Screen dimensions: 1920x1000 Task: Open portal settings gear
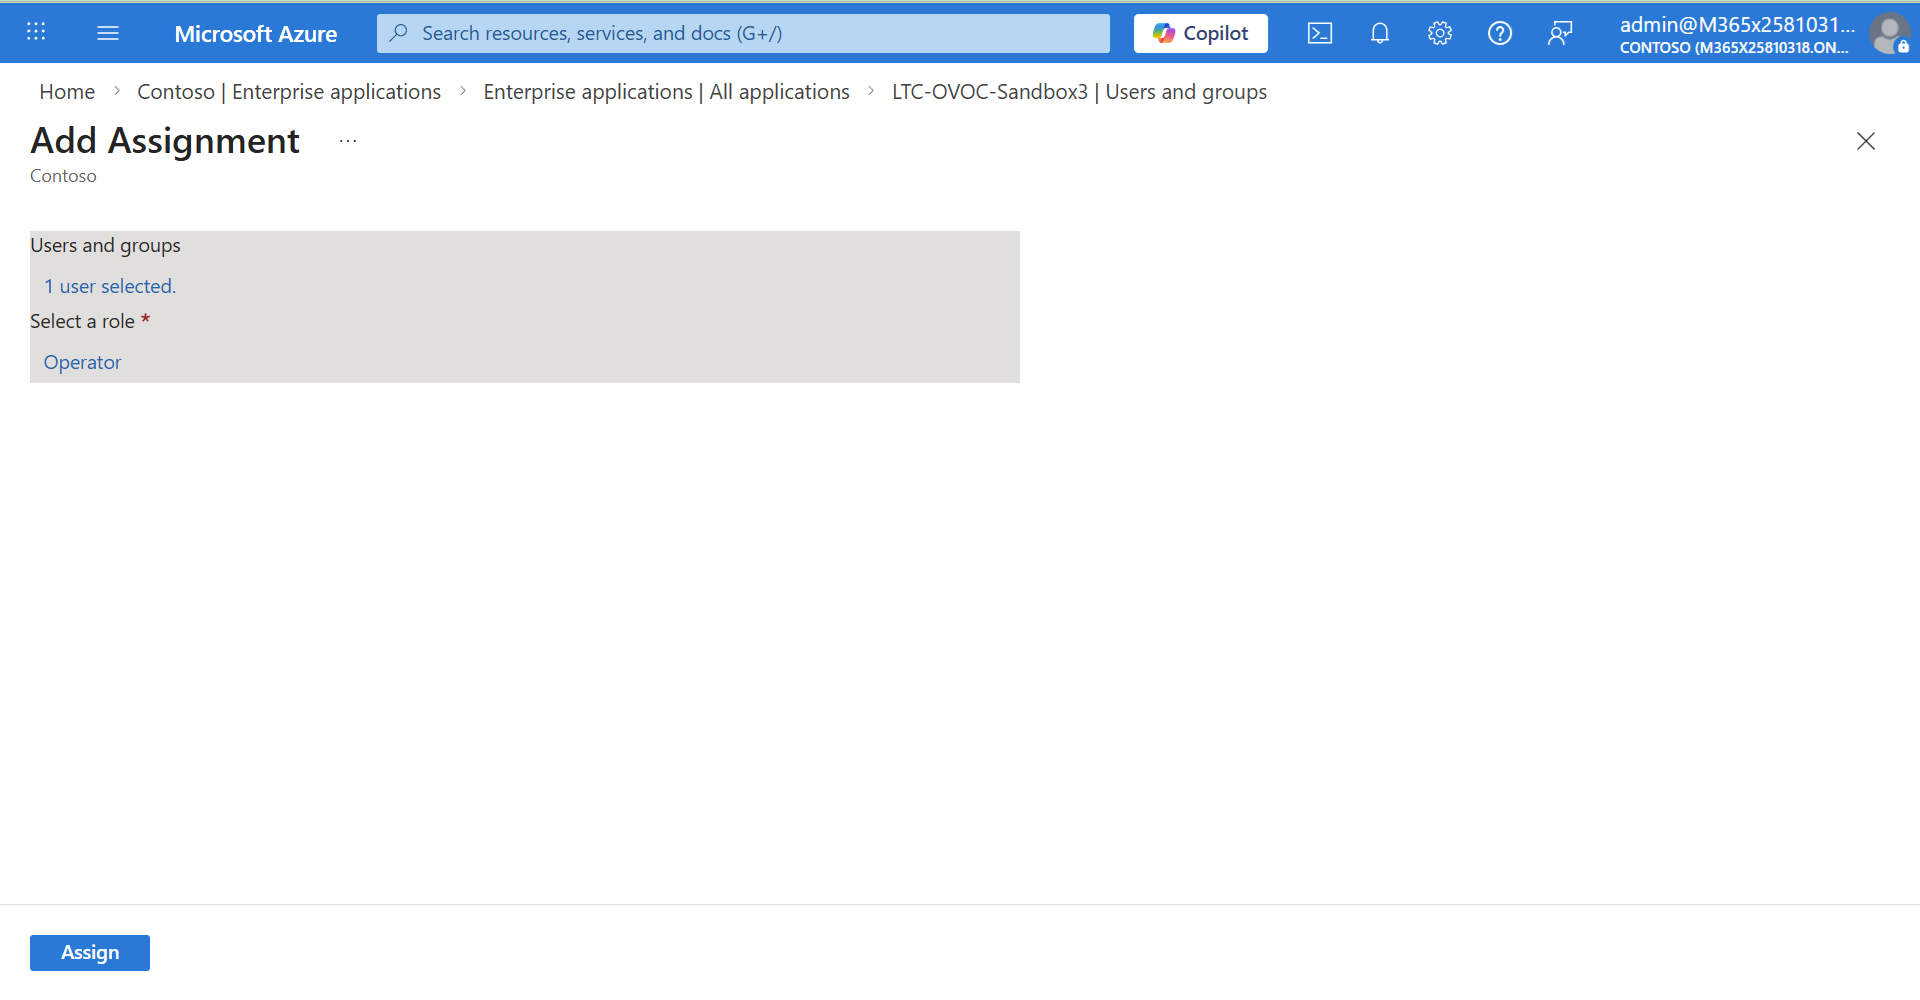pyautogui.click(x=1439, y=33)
